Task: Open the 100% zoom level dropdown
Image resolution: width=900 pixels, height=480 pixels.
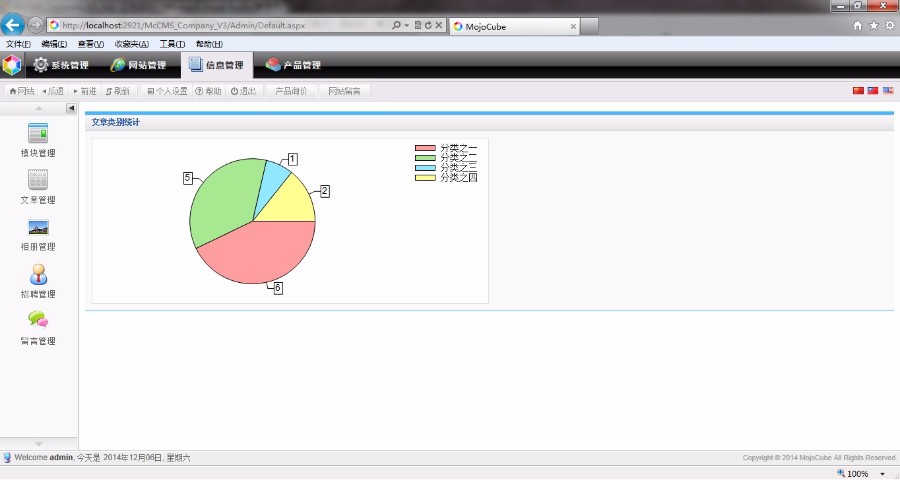Action: [883, 474]
